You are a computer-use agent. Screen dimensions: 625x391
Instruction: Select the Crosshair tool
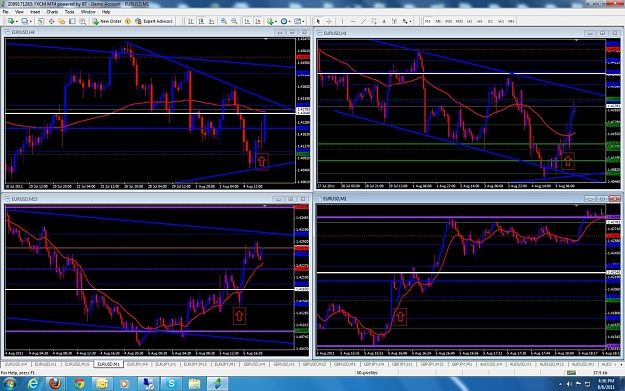(x=329, y=21)
